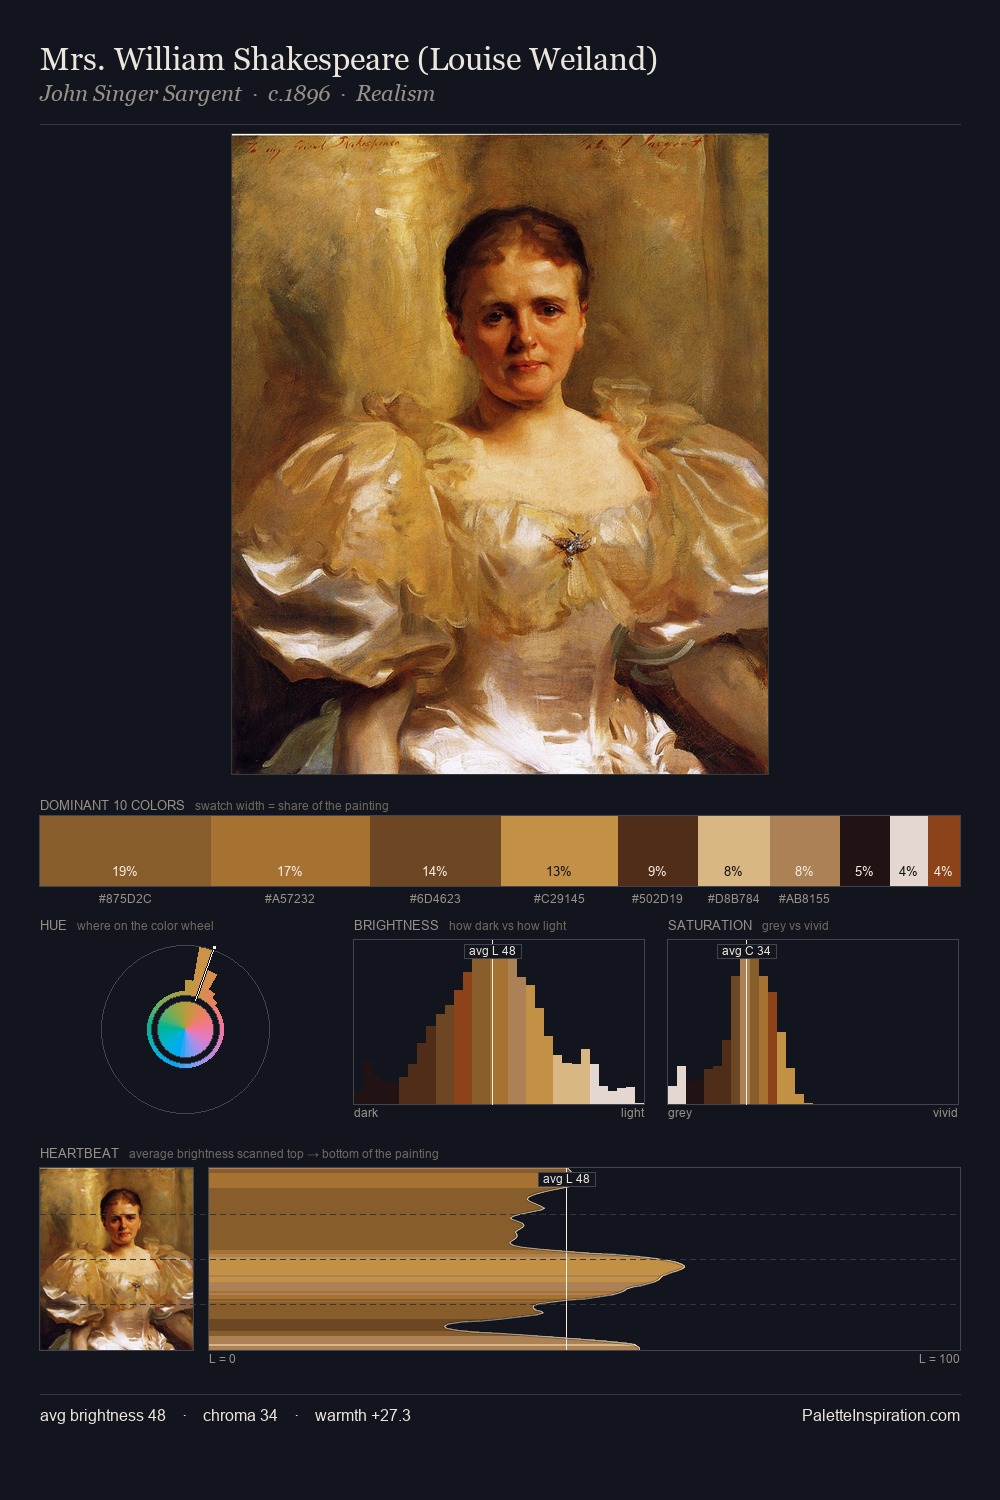This screenshot has height=1500, width=1000.
Task: Click the saturation histogram chart
Action: click(x=813, y=1022)
